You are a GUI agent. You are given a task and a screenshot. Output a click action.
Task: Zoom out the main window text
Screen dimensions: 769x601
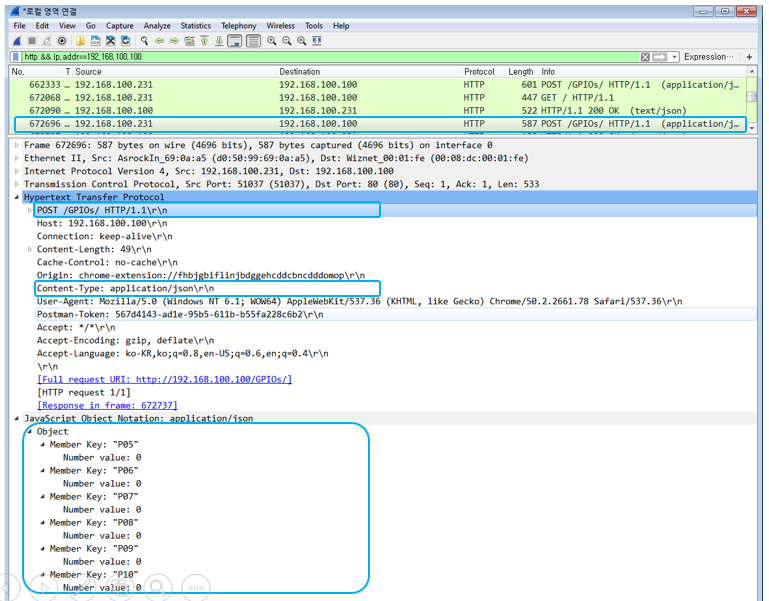[x=286, y=41]
